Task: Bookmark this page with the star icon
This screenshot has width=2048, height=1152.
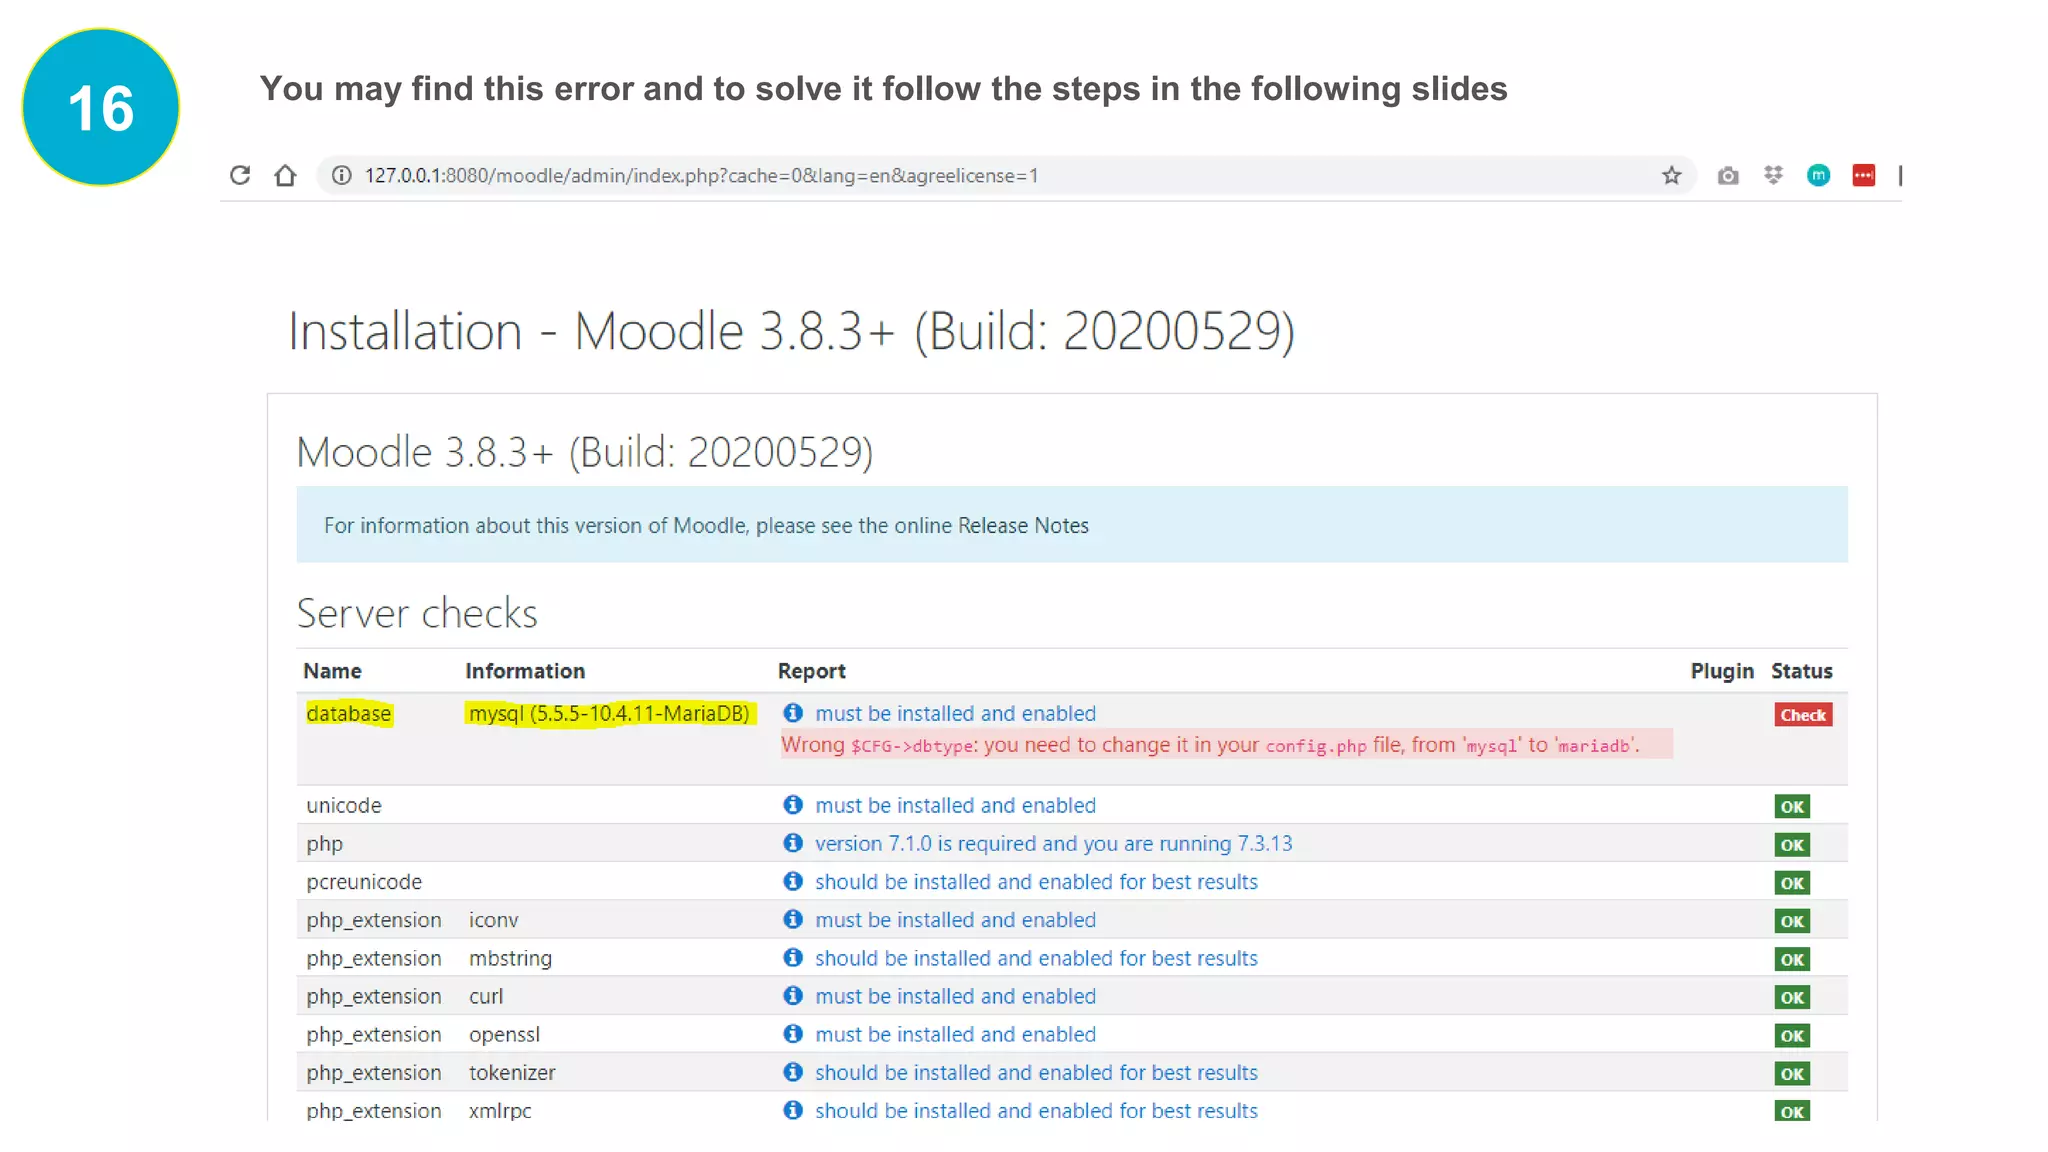Action: tap(1671, 176)
